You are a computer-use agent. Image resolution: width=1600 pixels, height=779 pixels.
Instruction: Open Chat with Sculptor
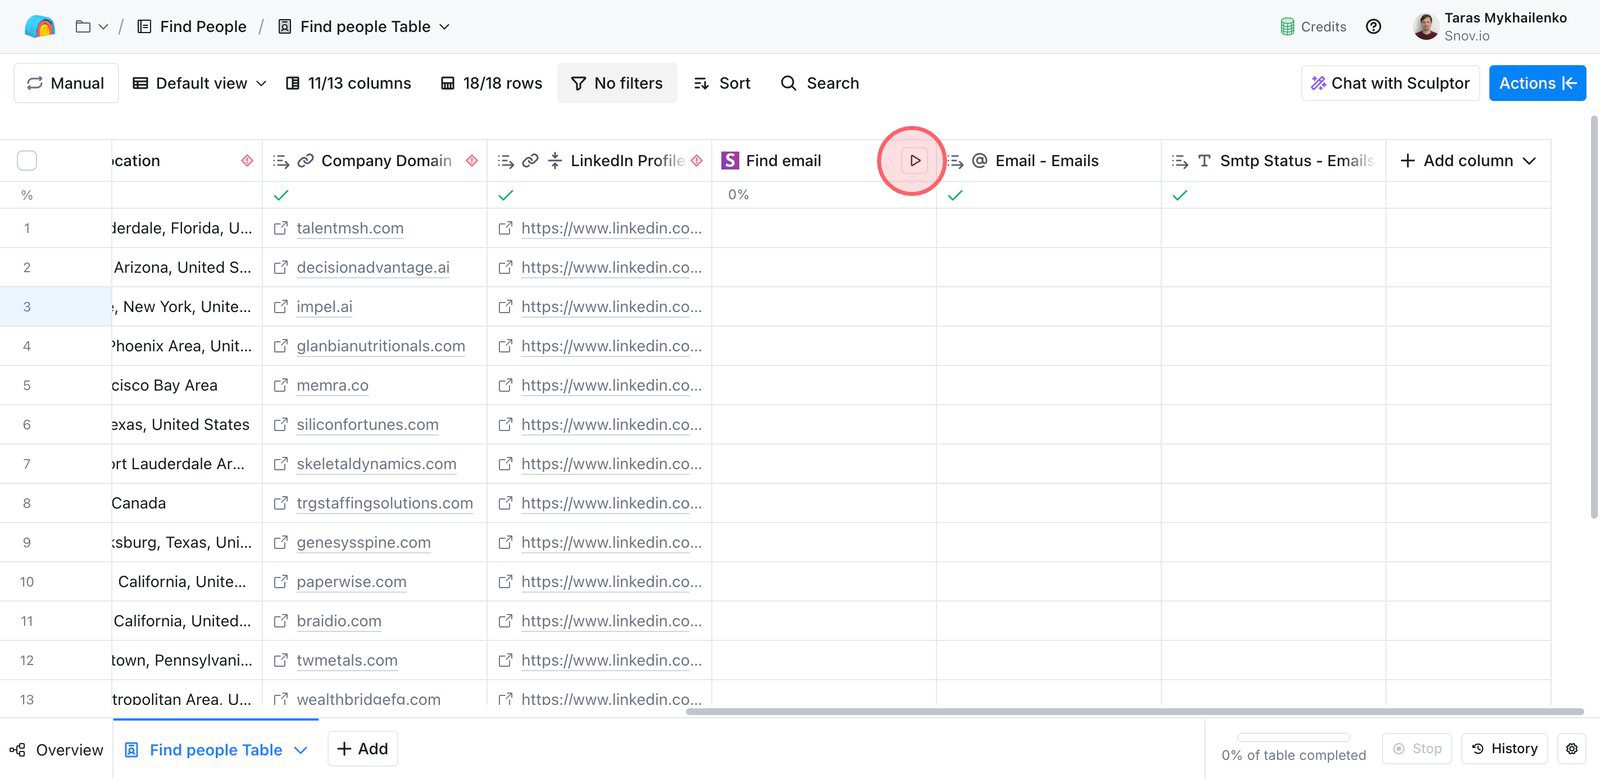click(x=1390, y=83)
